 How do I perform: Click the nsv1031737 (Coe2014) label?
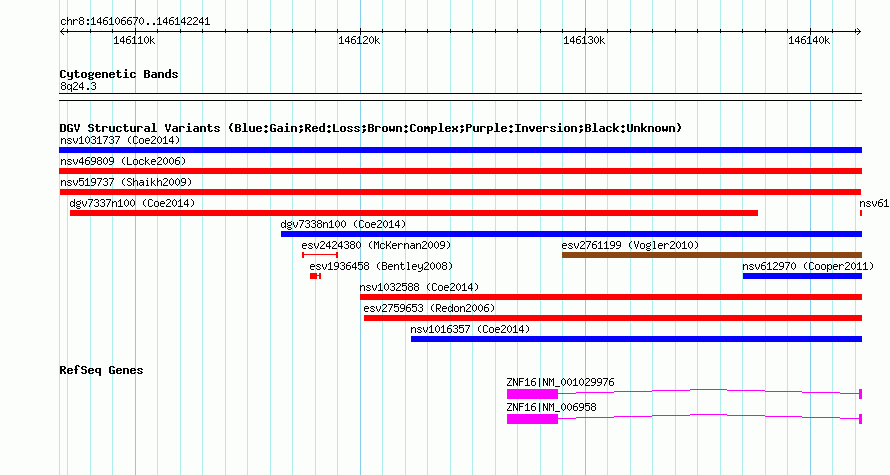click(x=120, y=140)
